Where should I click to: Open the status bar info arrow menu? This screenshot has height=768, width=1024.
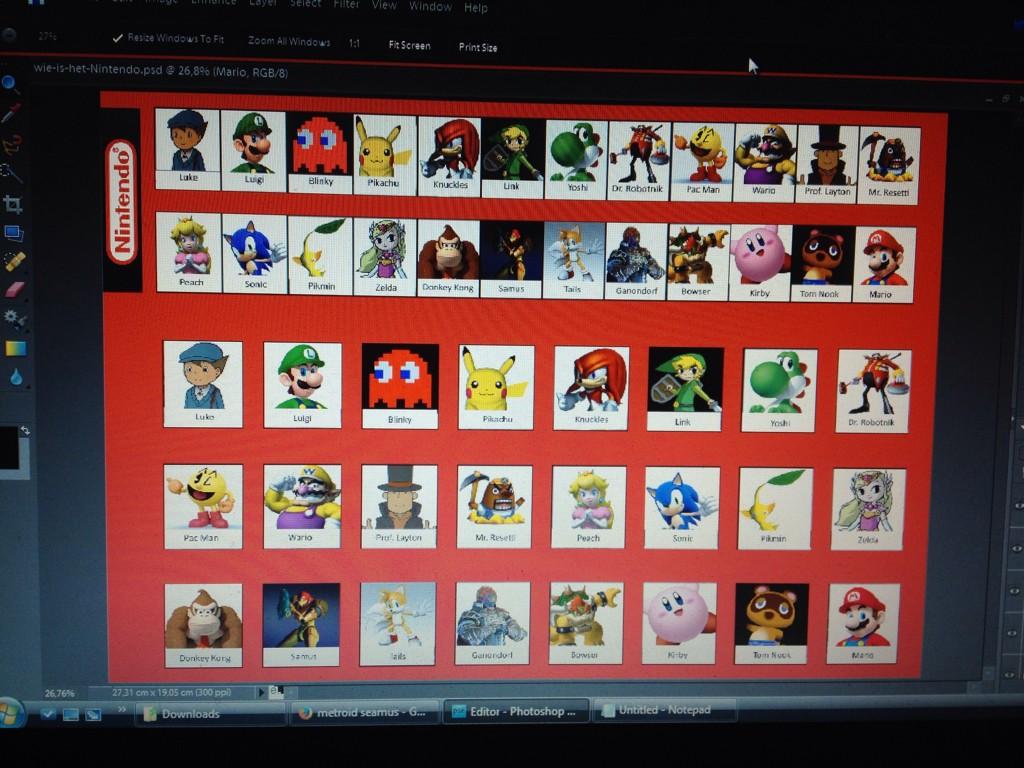[x=261, y=692]
